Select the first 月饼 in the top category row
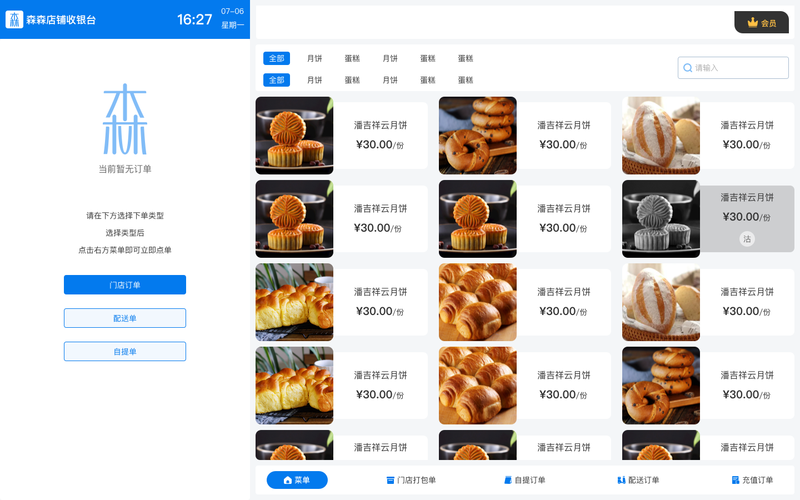 tap(314, 59)
